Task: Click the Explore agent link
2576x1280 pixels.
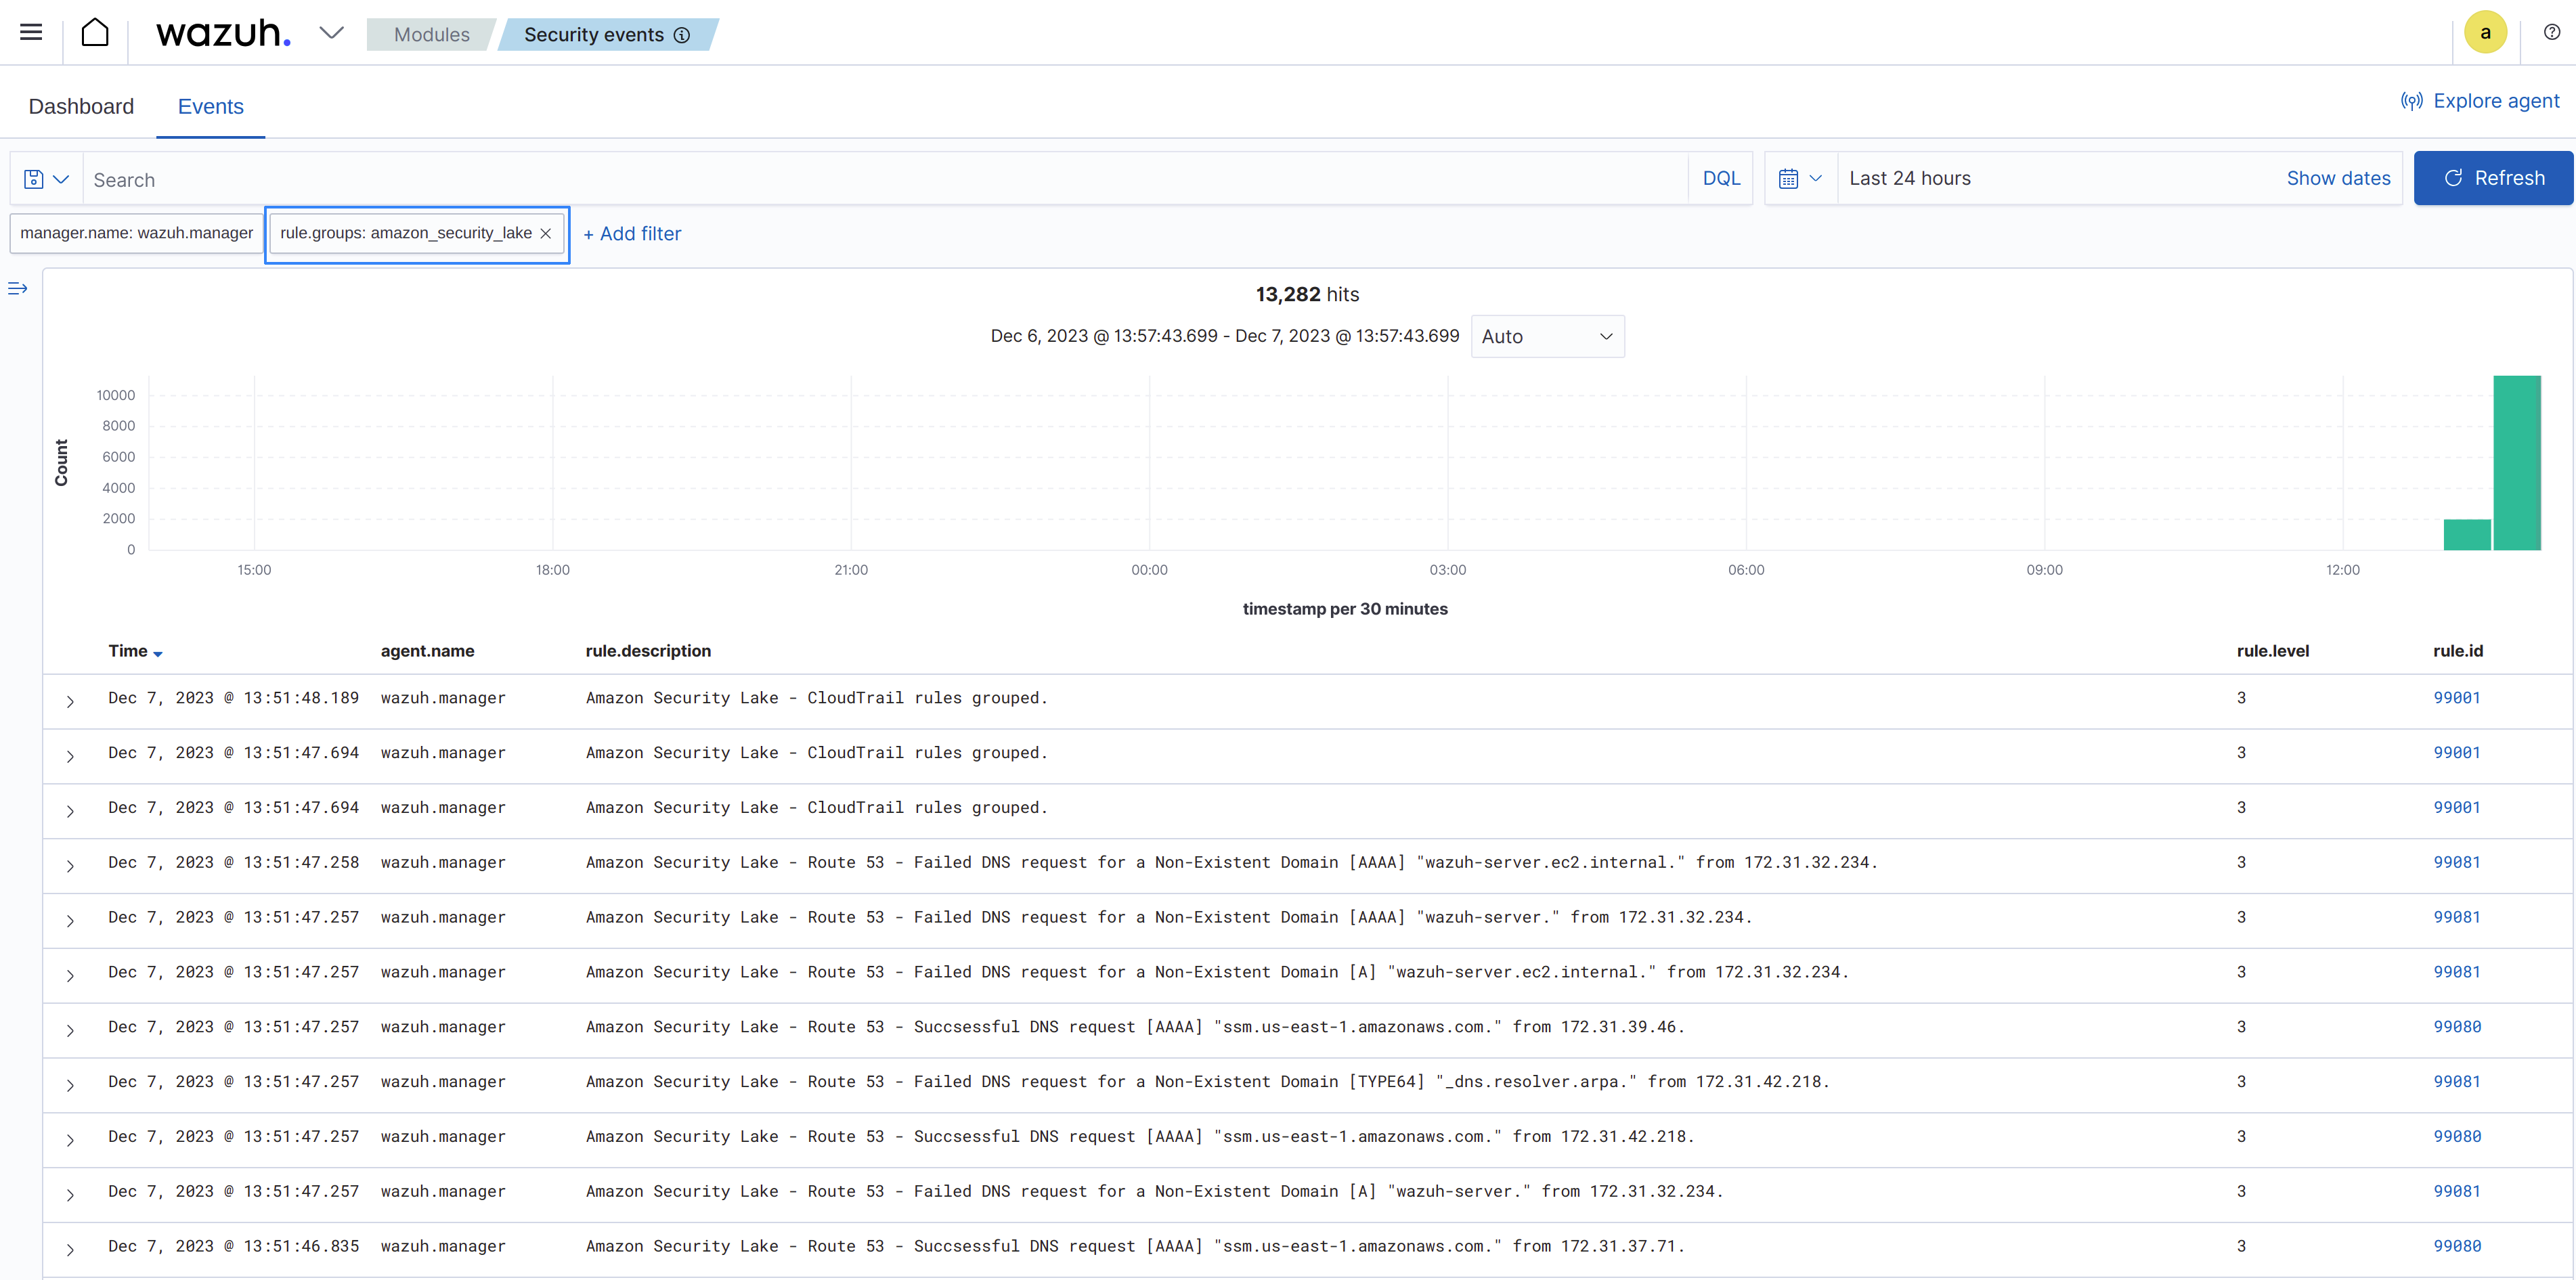Action: tap(2479, 101)
